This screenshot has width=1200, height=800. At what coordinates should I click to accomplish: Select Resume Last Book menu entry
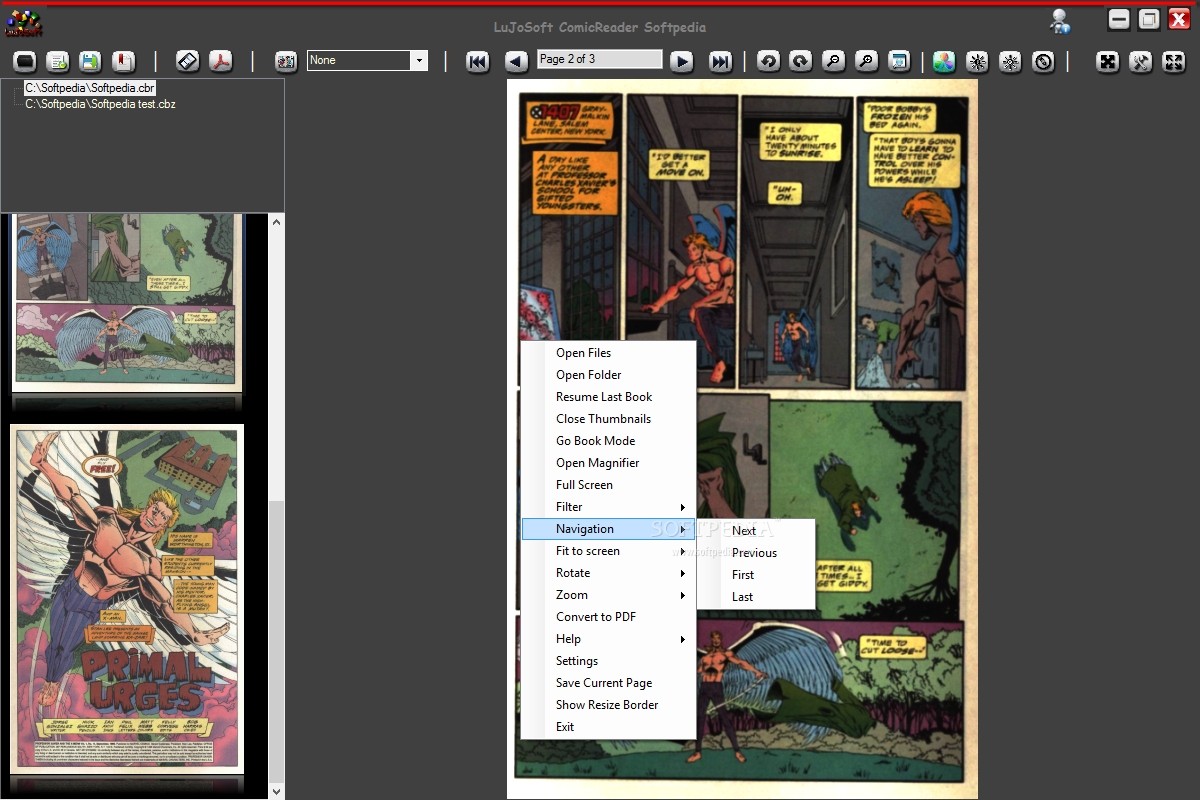[608, 397]
